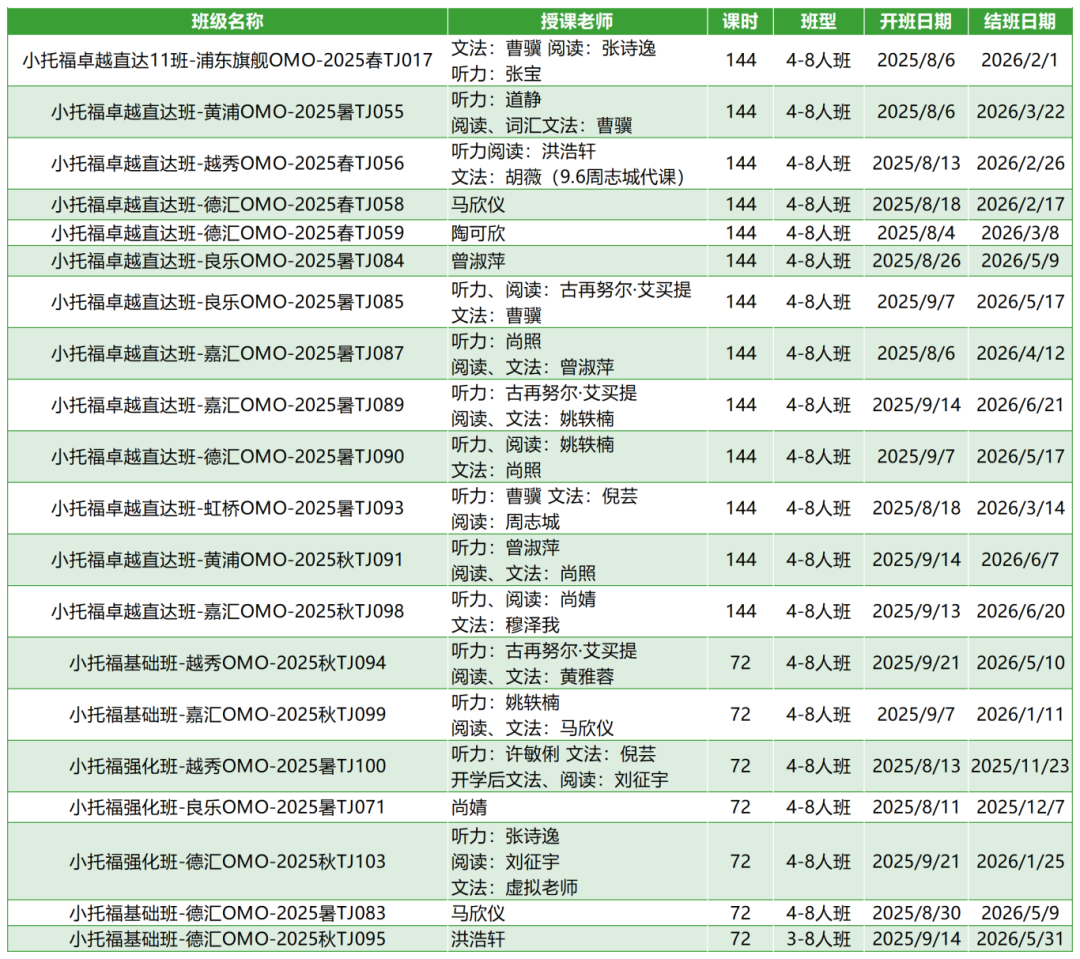Image resolution: width=1080 pixels, height=959 pixels.
Task: Click 课时 value 144 in TJ017 row
Action: [x=740, y=61]
